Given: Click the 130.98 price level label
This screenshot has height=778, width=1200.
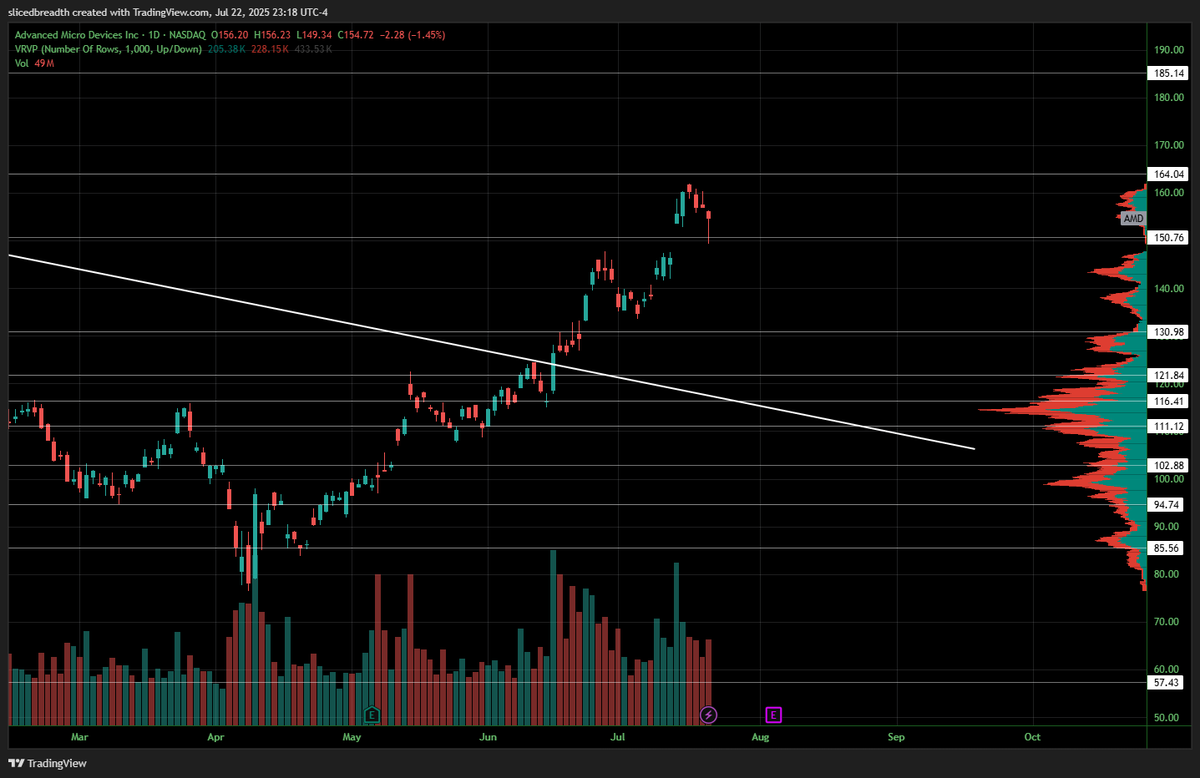Looking at the screenshot, I should [1169, 332].
